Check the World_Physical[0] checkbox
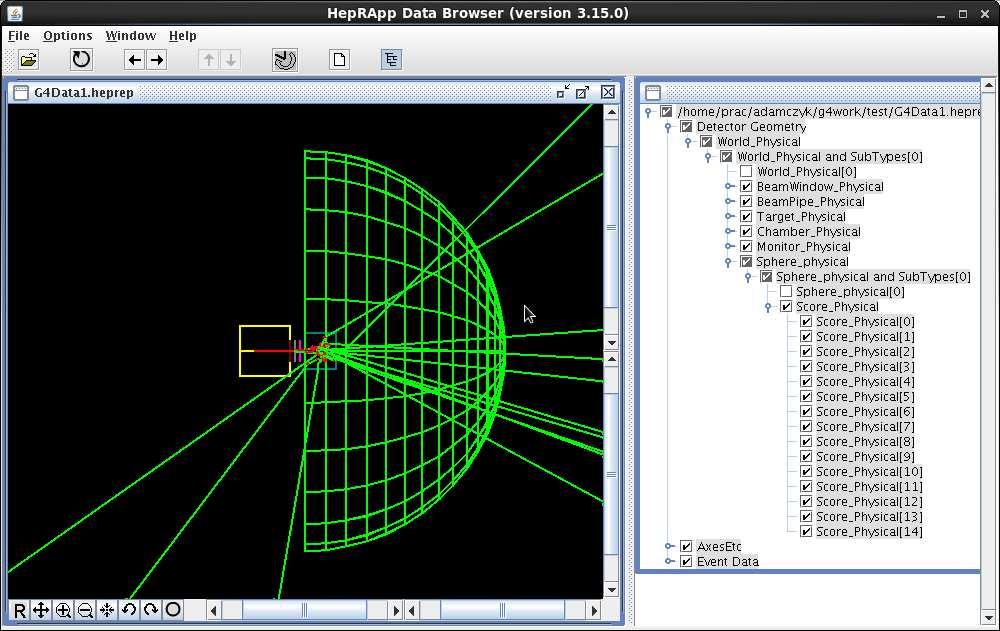Viewport: 1000px width, 631px height. [x=746, y=172]
